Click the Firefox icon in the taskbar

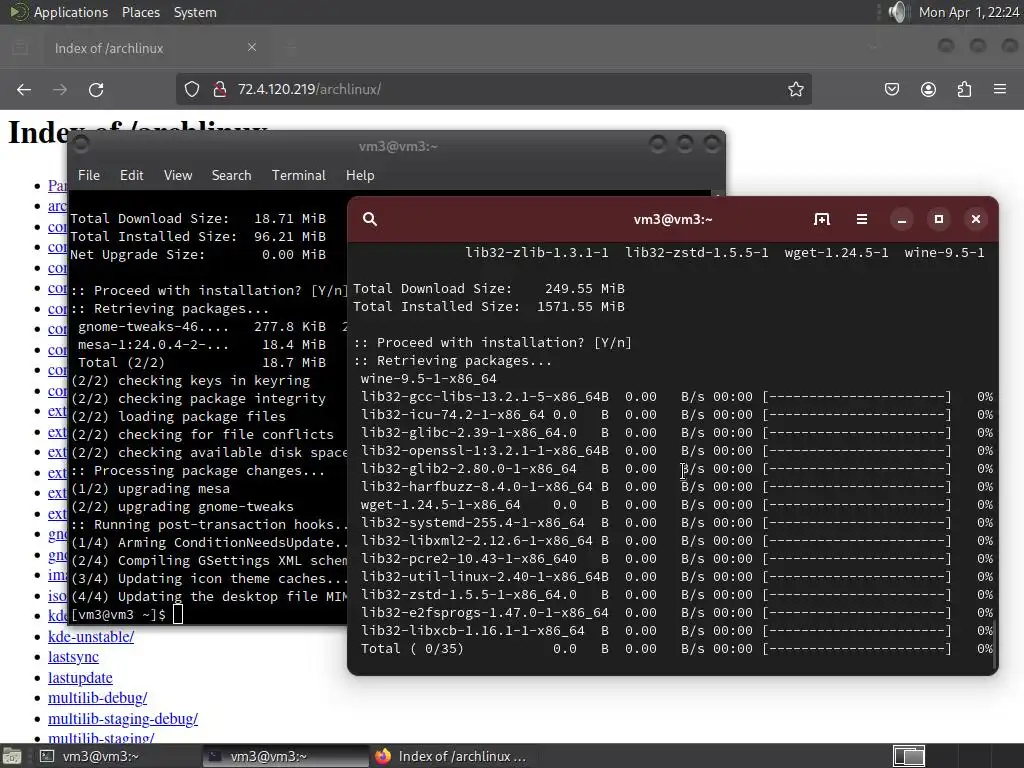pos(383,756)
